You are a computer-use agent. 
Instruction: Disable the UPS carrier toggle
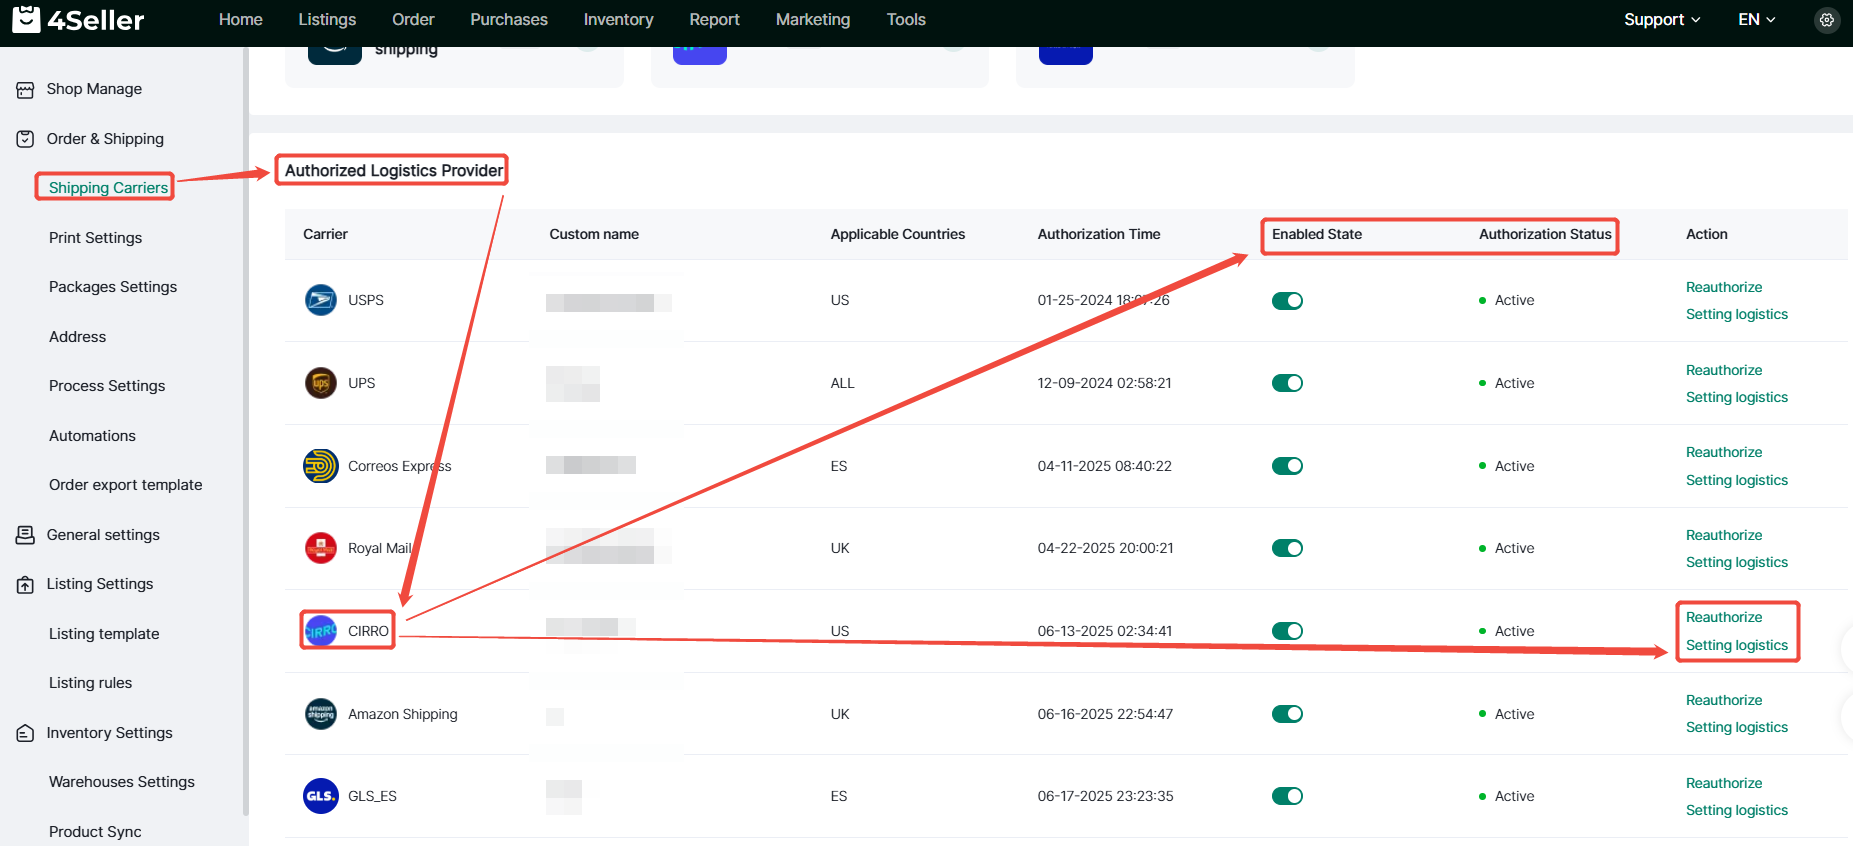[x=1287, y=383]
